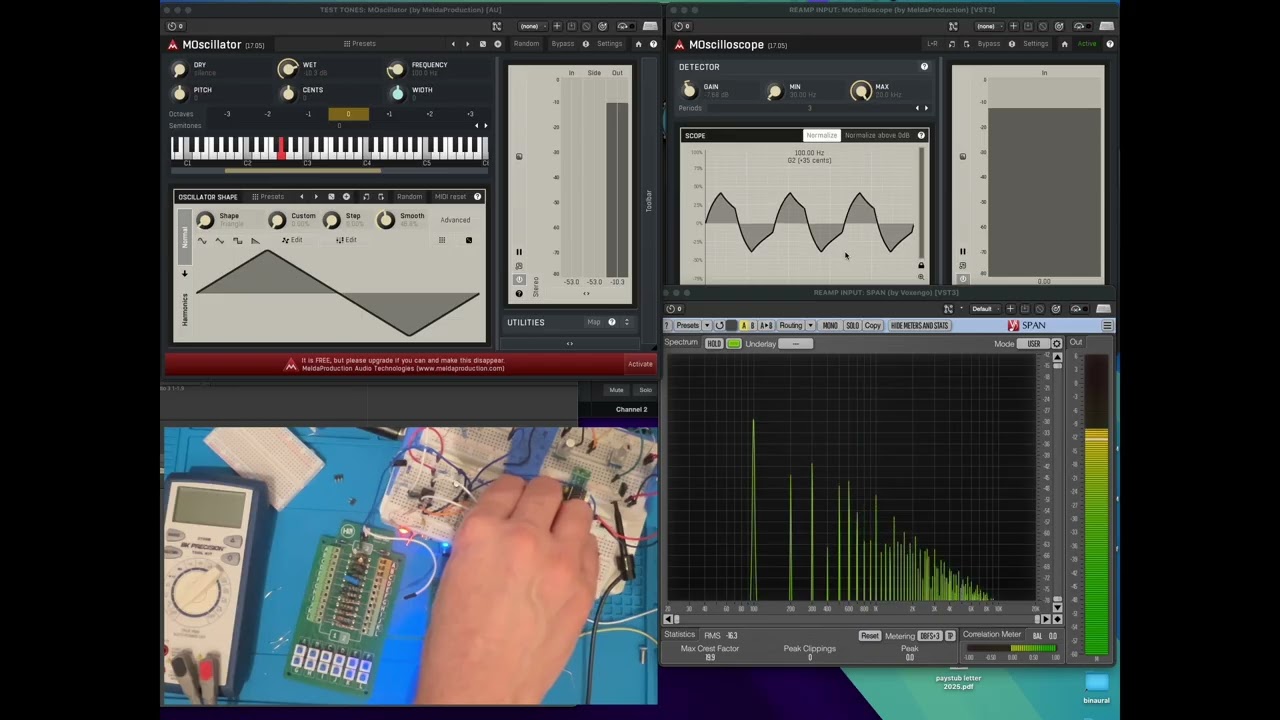The image size is (1280, 720).
Task: Click the Detector help icon in MOscilloscope
Action: click(x=924, y=66)
